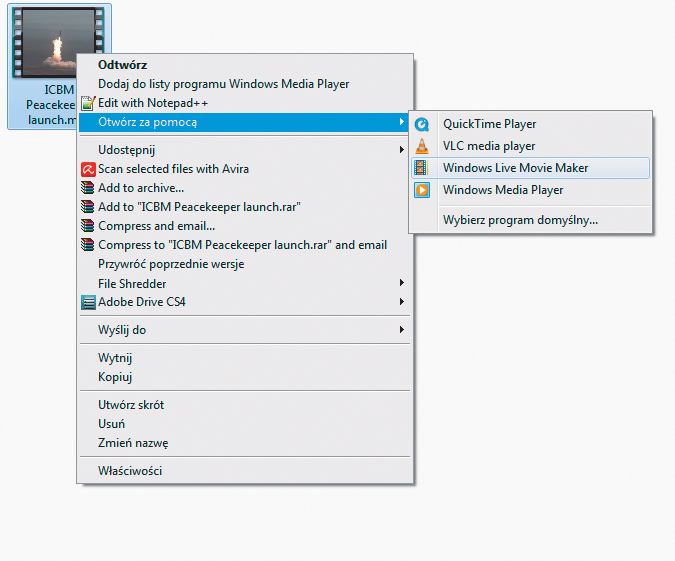This screenshot has width=675, height=561.
Task: Click the Adobe Drive CS4 icon
Action: [88, 302]
